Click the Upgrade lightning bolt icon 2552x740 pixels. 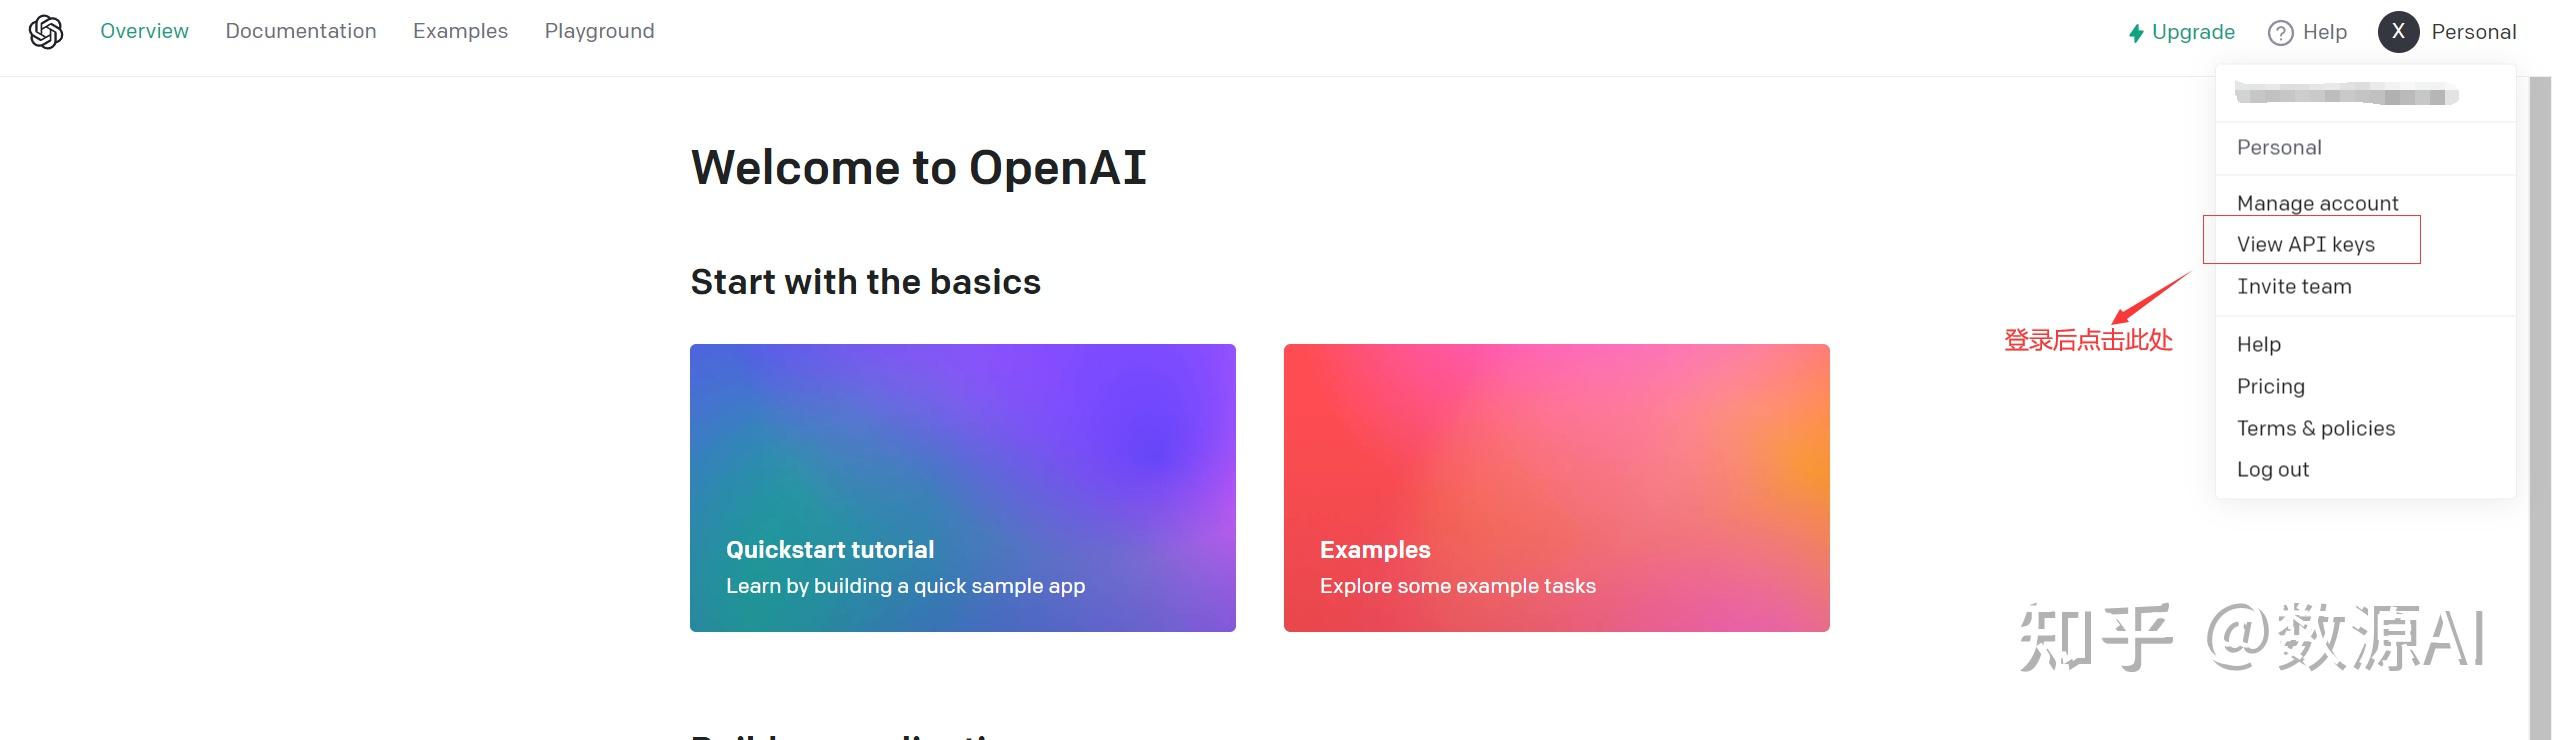pyautogui.click(x=2135, y=31)
